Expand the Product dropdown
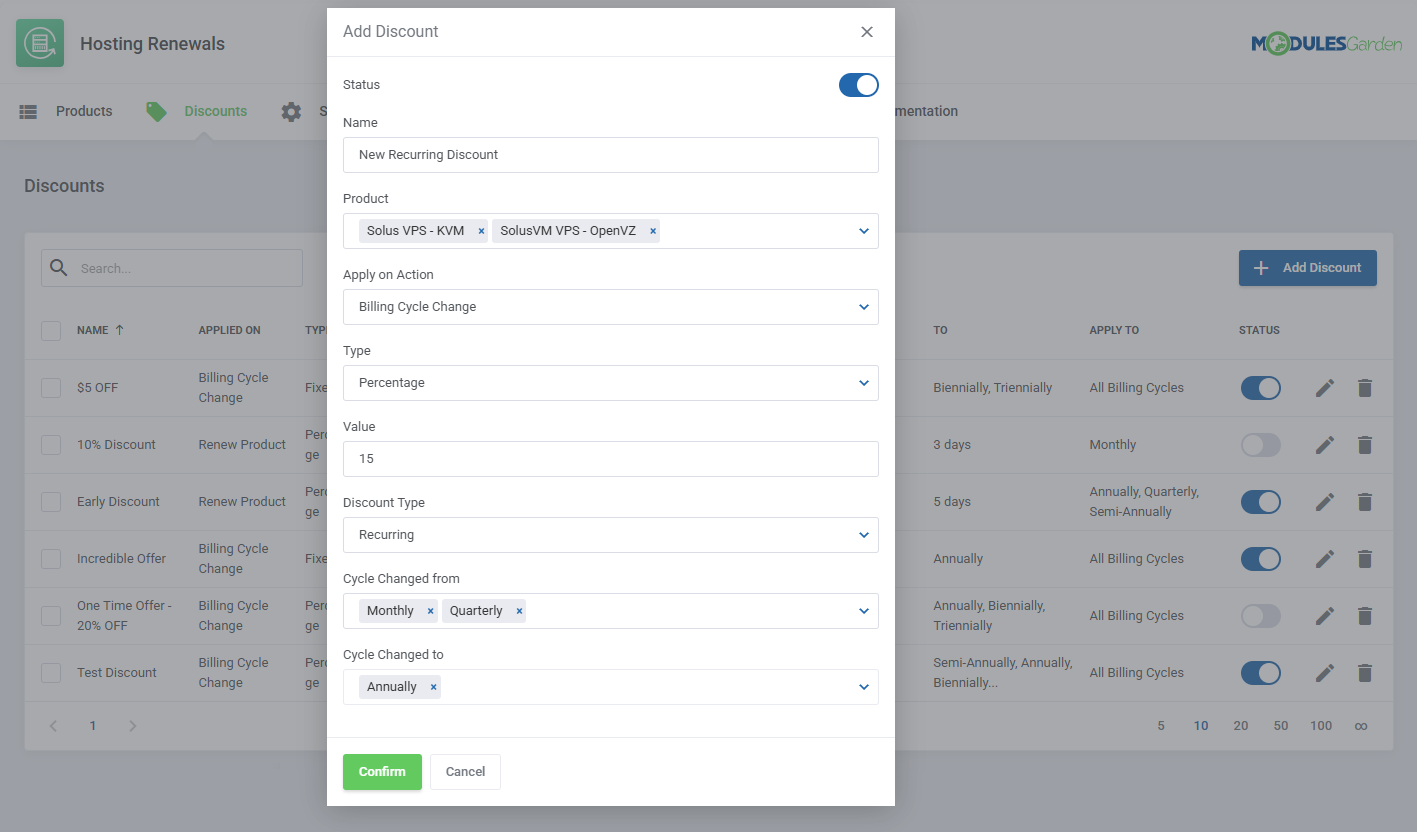The height and width of the screenshot is (832, 1417). tap(864, 231)
